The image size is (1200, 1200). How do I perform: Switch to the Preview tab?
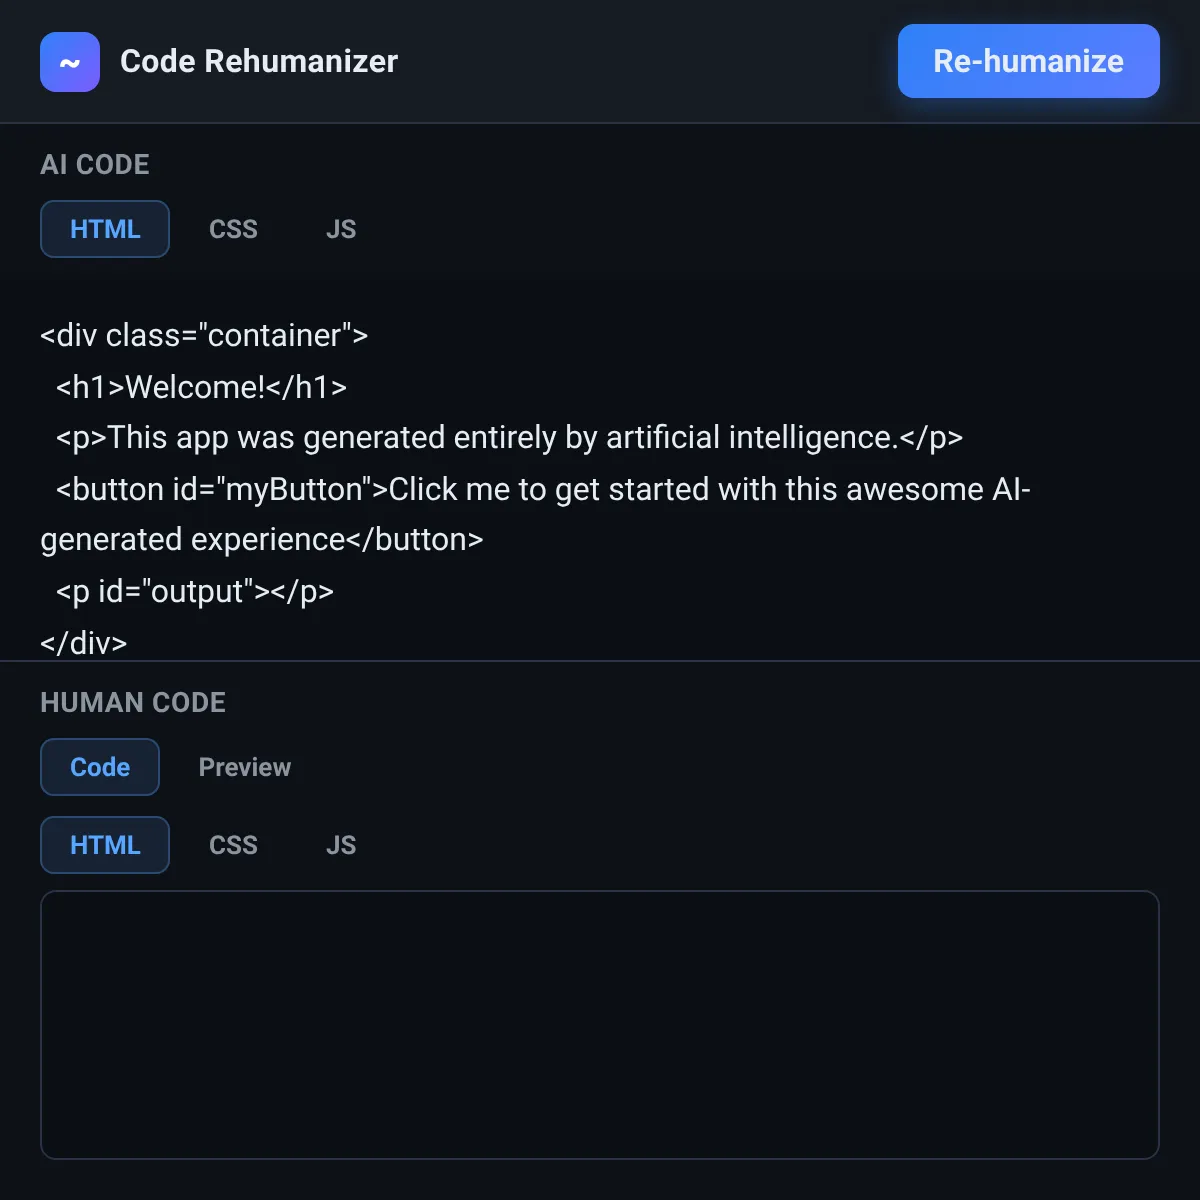click(245, 767)
